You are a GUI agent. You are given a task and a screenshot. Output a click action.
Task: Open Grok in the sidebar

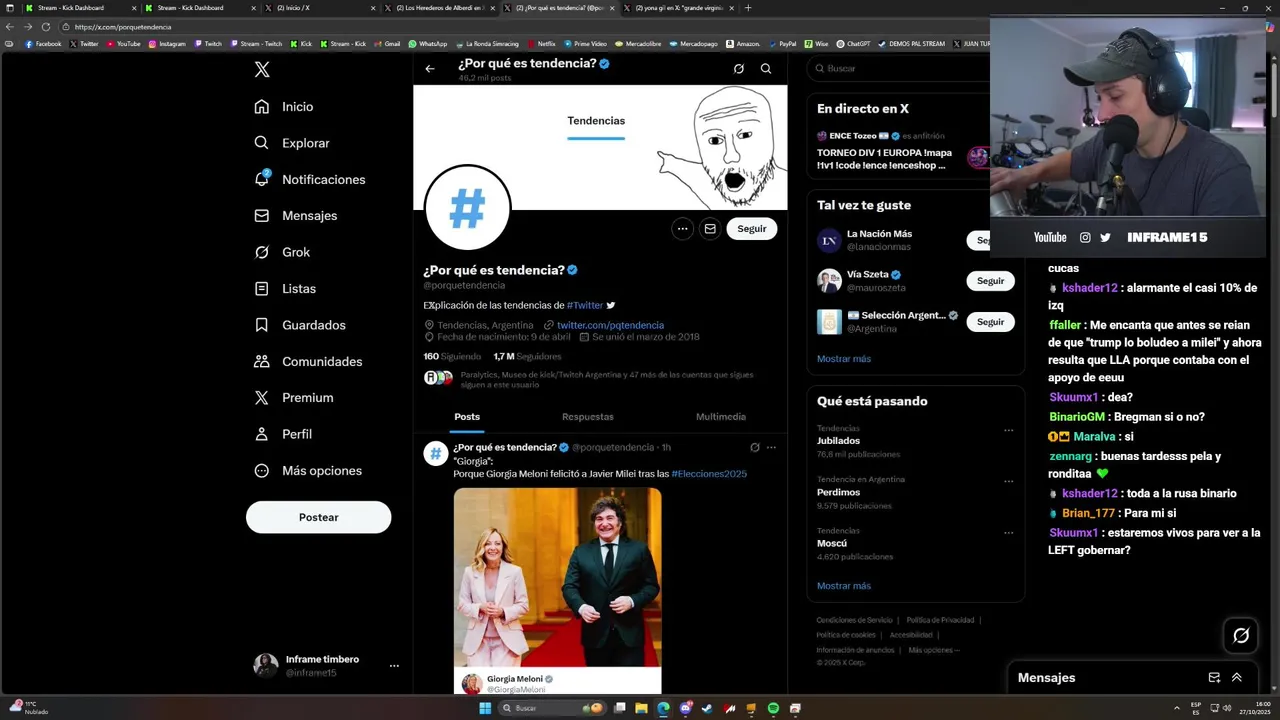pyautogui.click(x=282, y=252)
